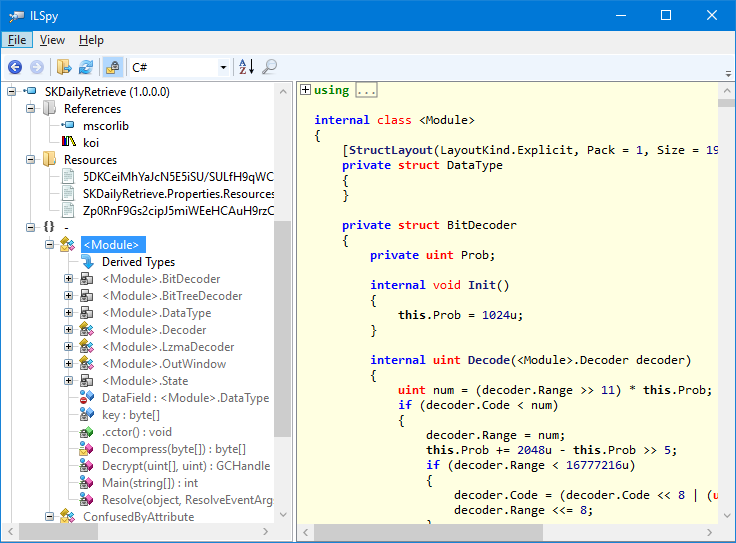Select <Module>.LzmaDecoder in the tree
The height and width of the screenshot is (543, 736).
(168, 347)
